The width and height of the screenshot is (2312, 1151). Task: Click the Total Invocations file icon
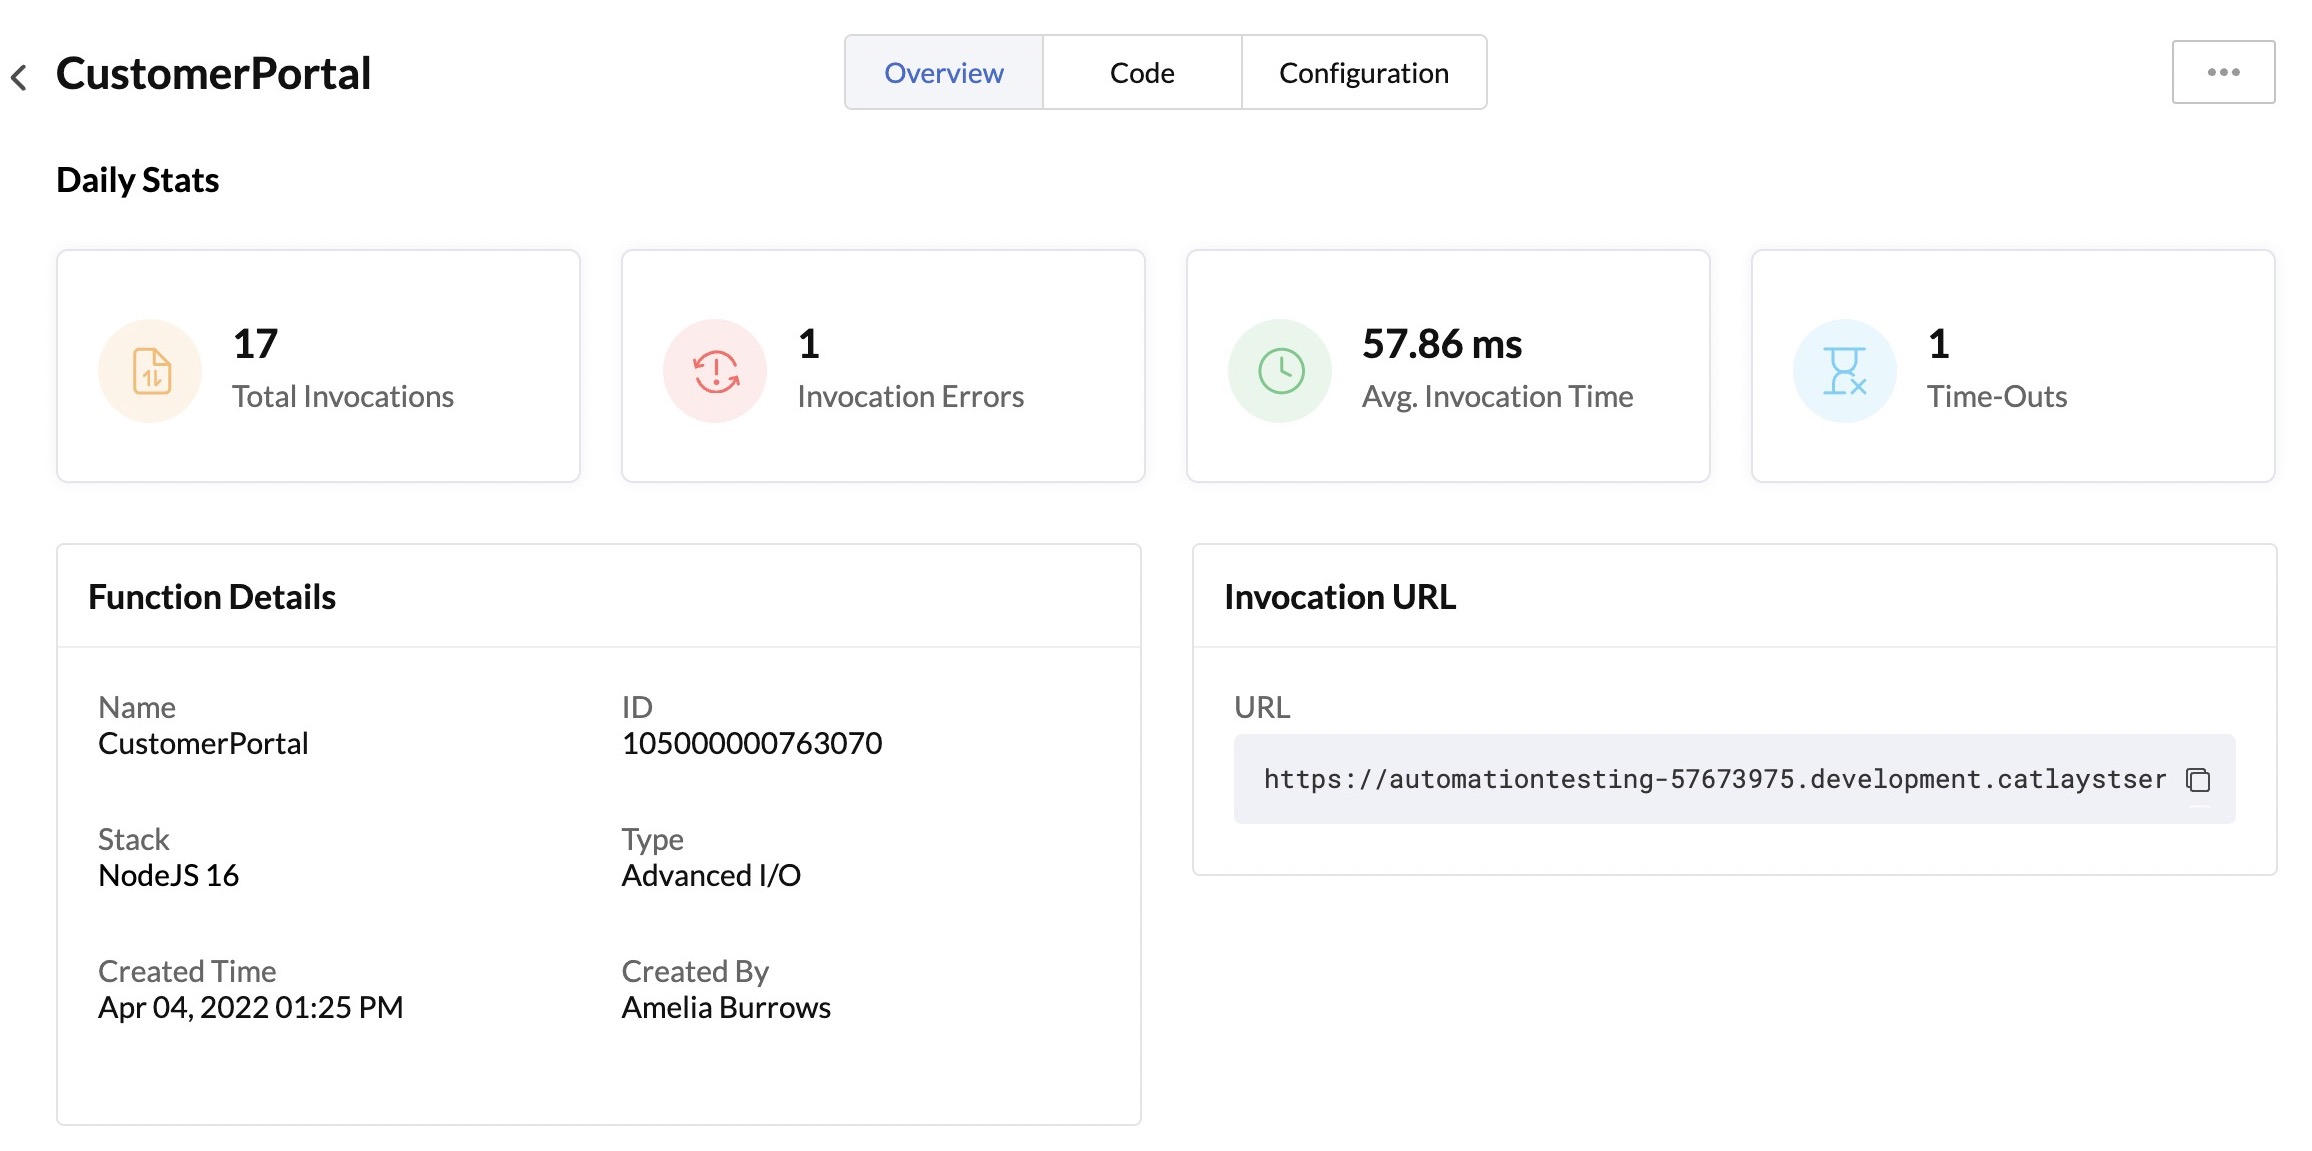[x=151, y=371]
